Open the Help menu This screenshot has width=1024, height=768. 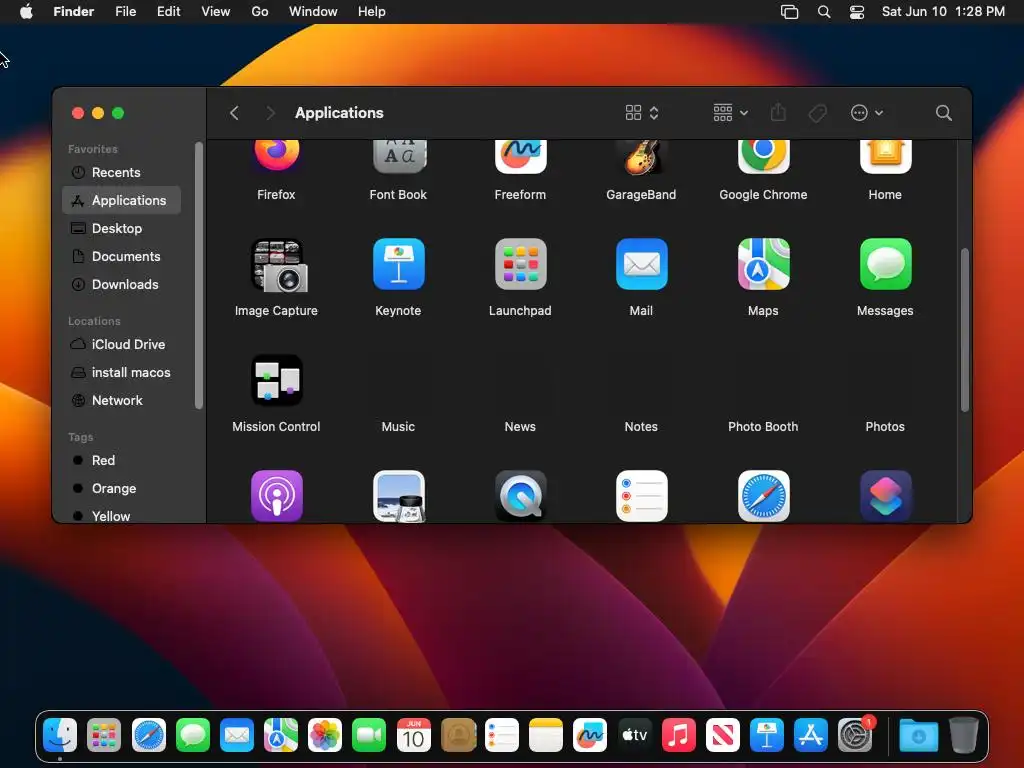372,12
